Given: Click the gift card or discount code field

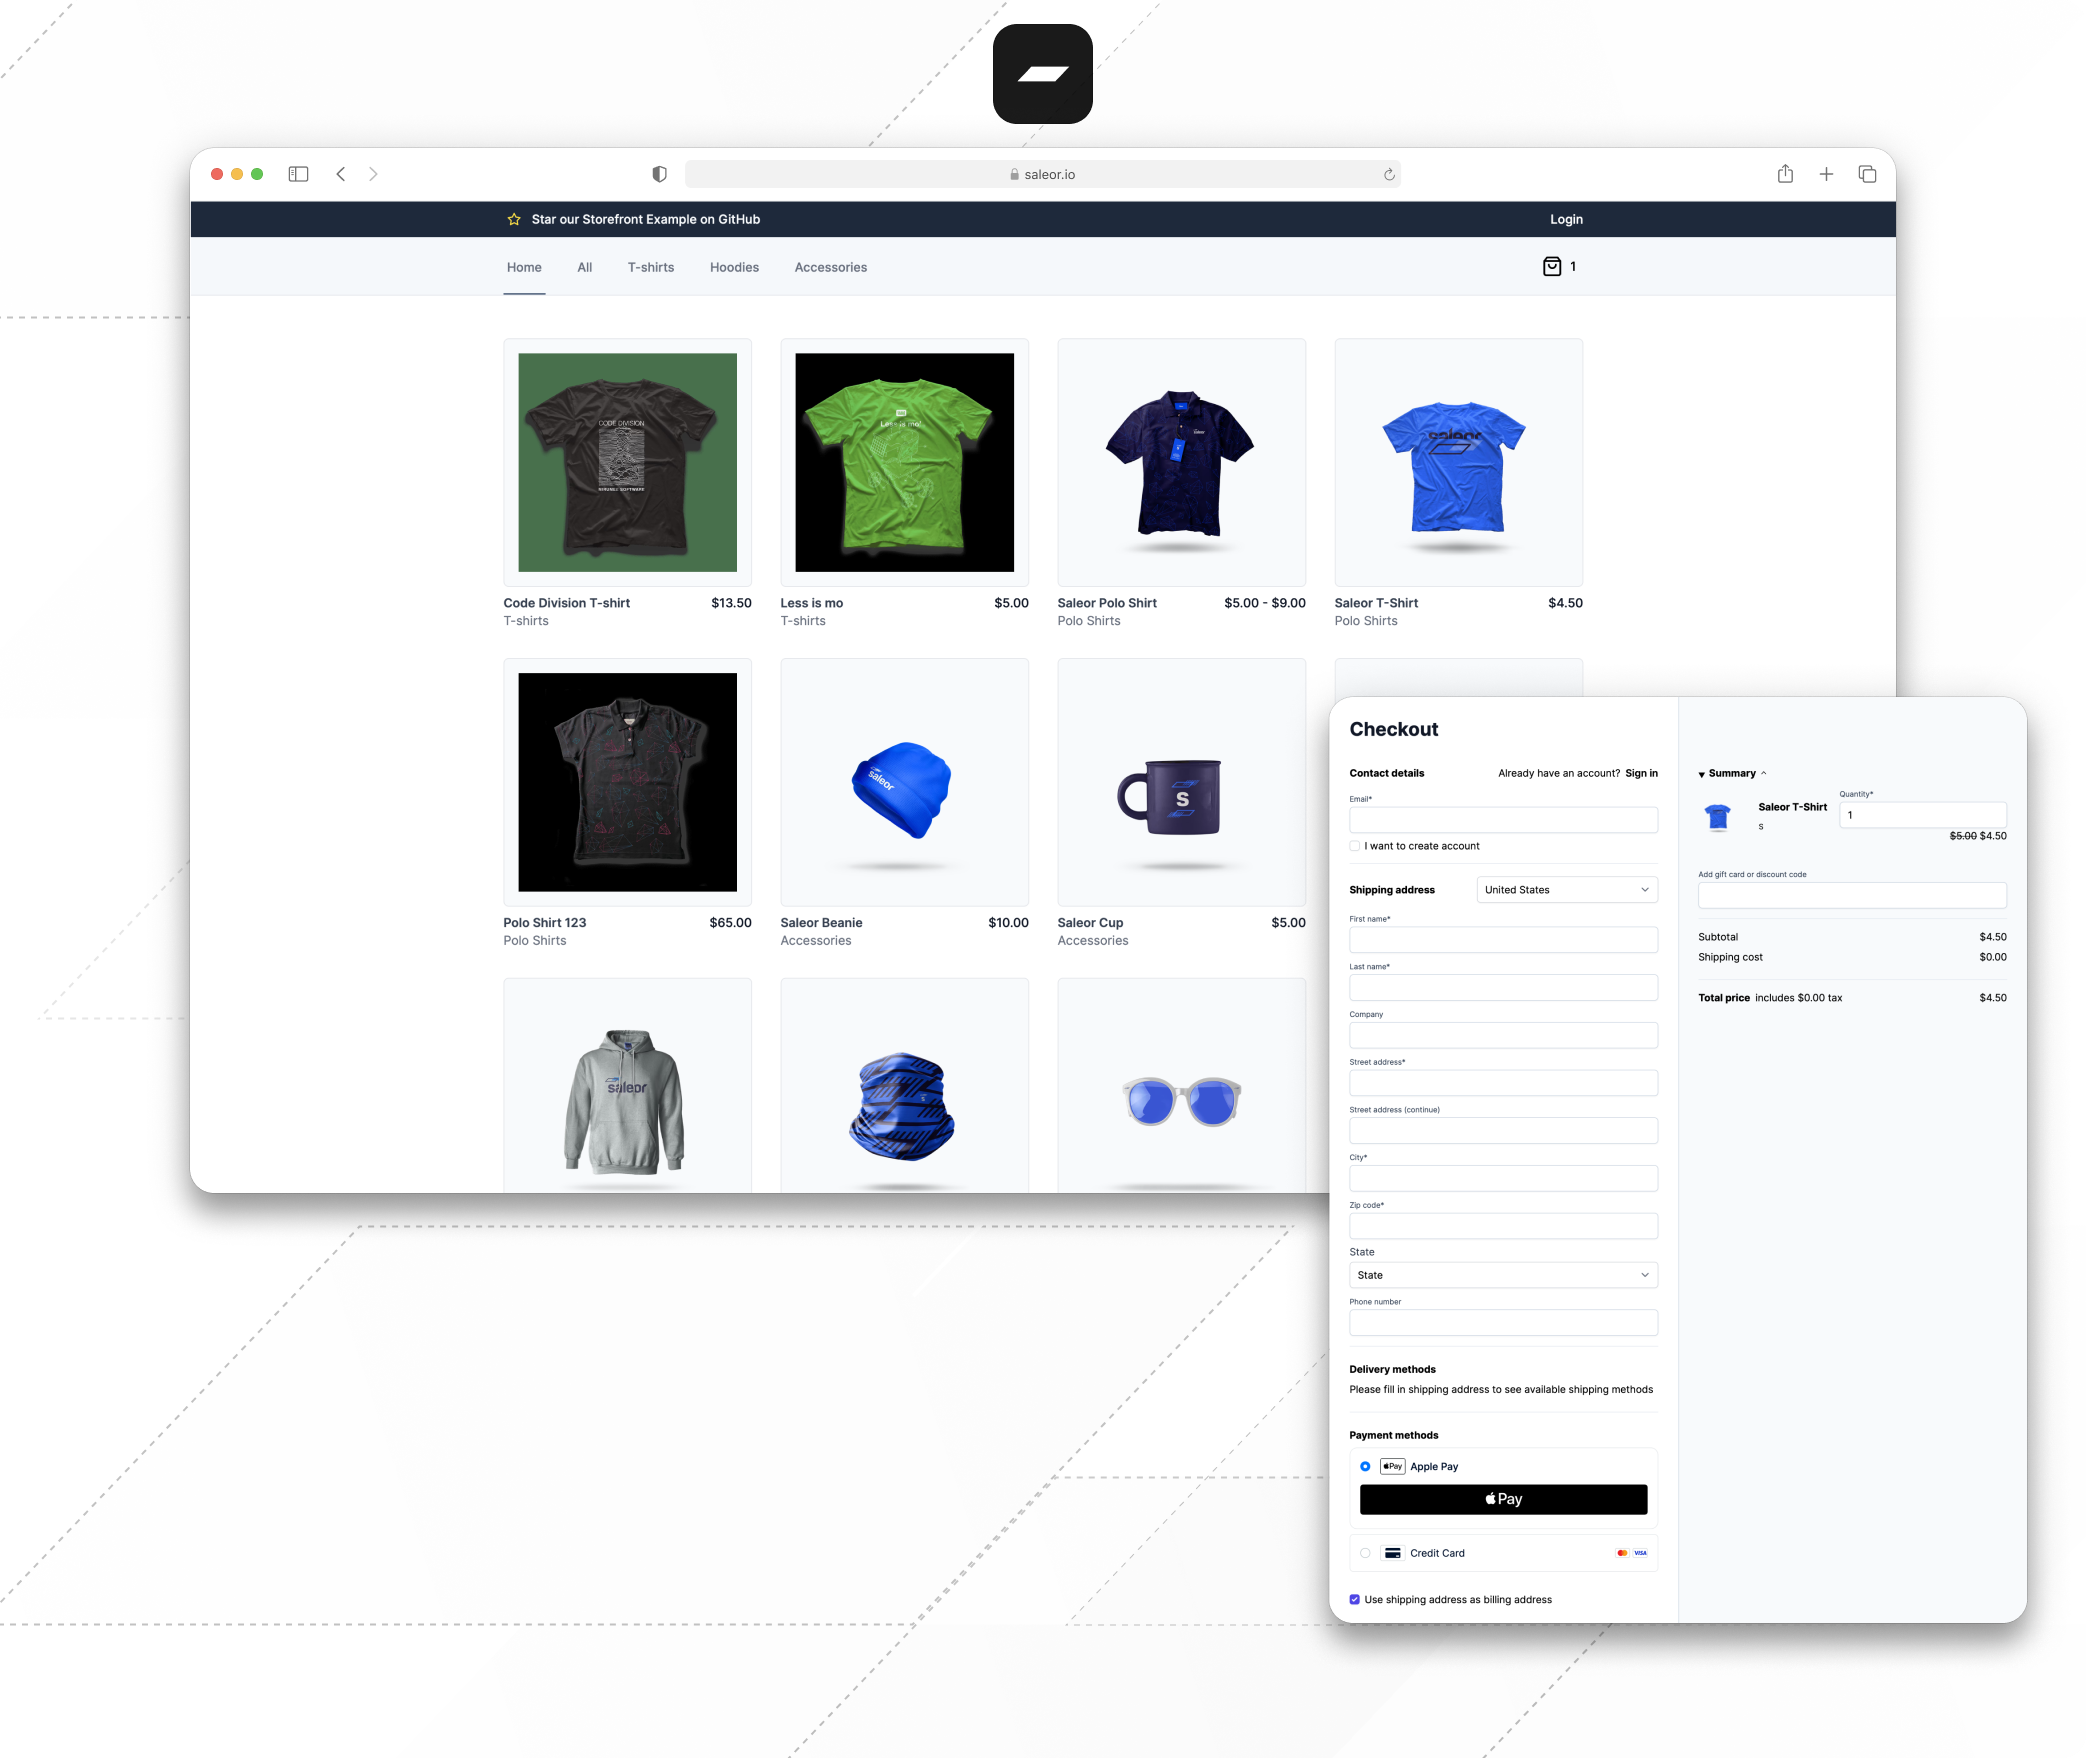Looking at the screenshot, I should [1852, 895].
